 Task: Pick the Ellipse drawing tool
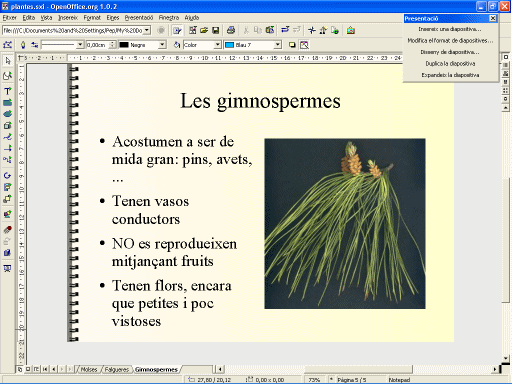pyautogui.click(x=7, y=114)
